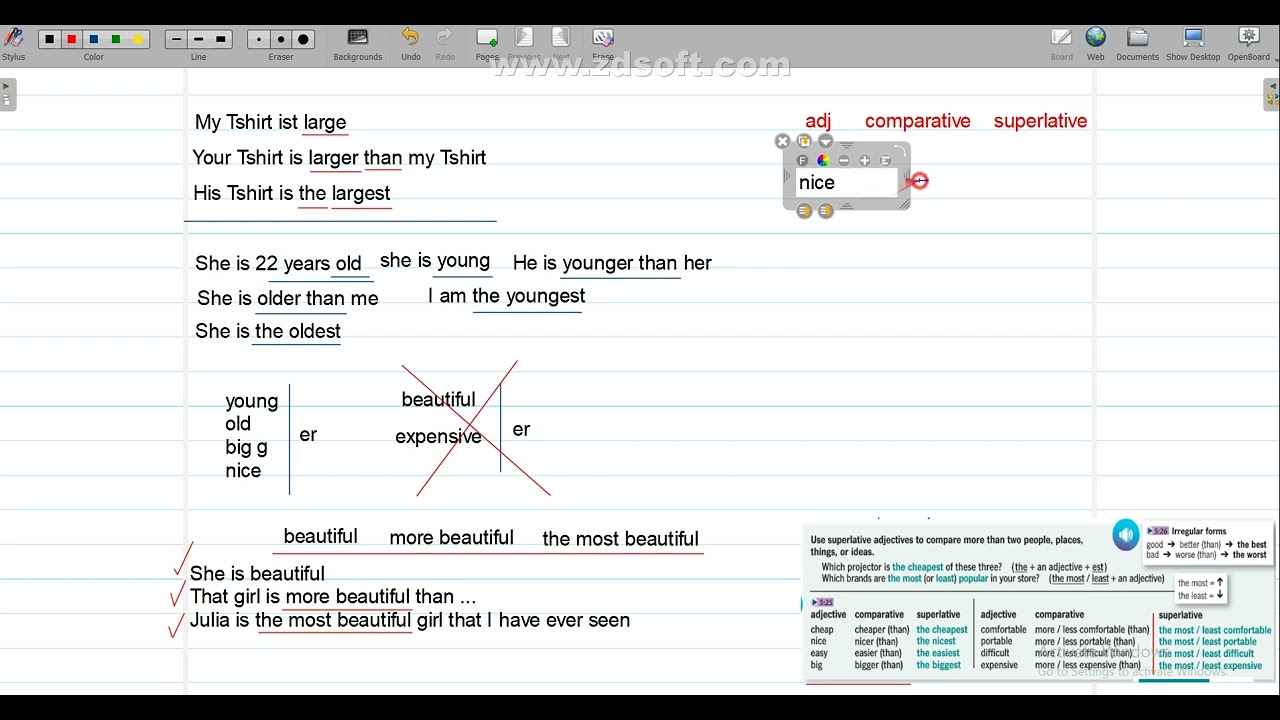Viewport: 1280px width, 720px height.
Task: Redo the last undone action
Action: pyautogui.click(x=444, y=44)
